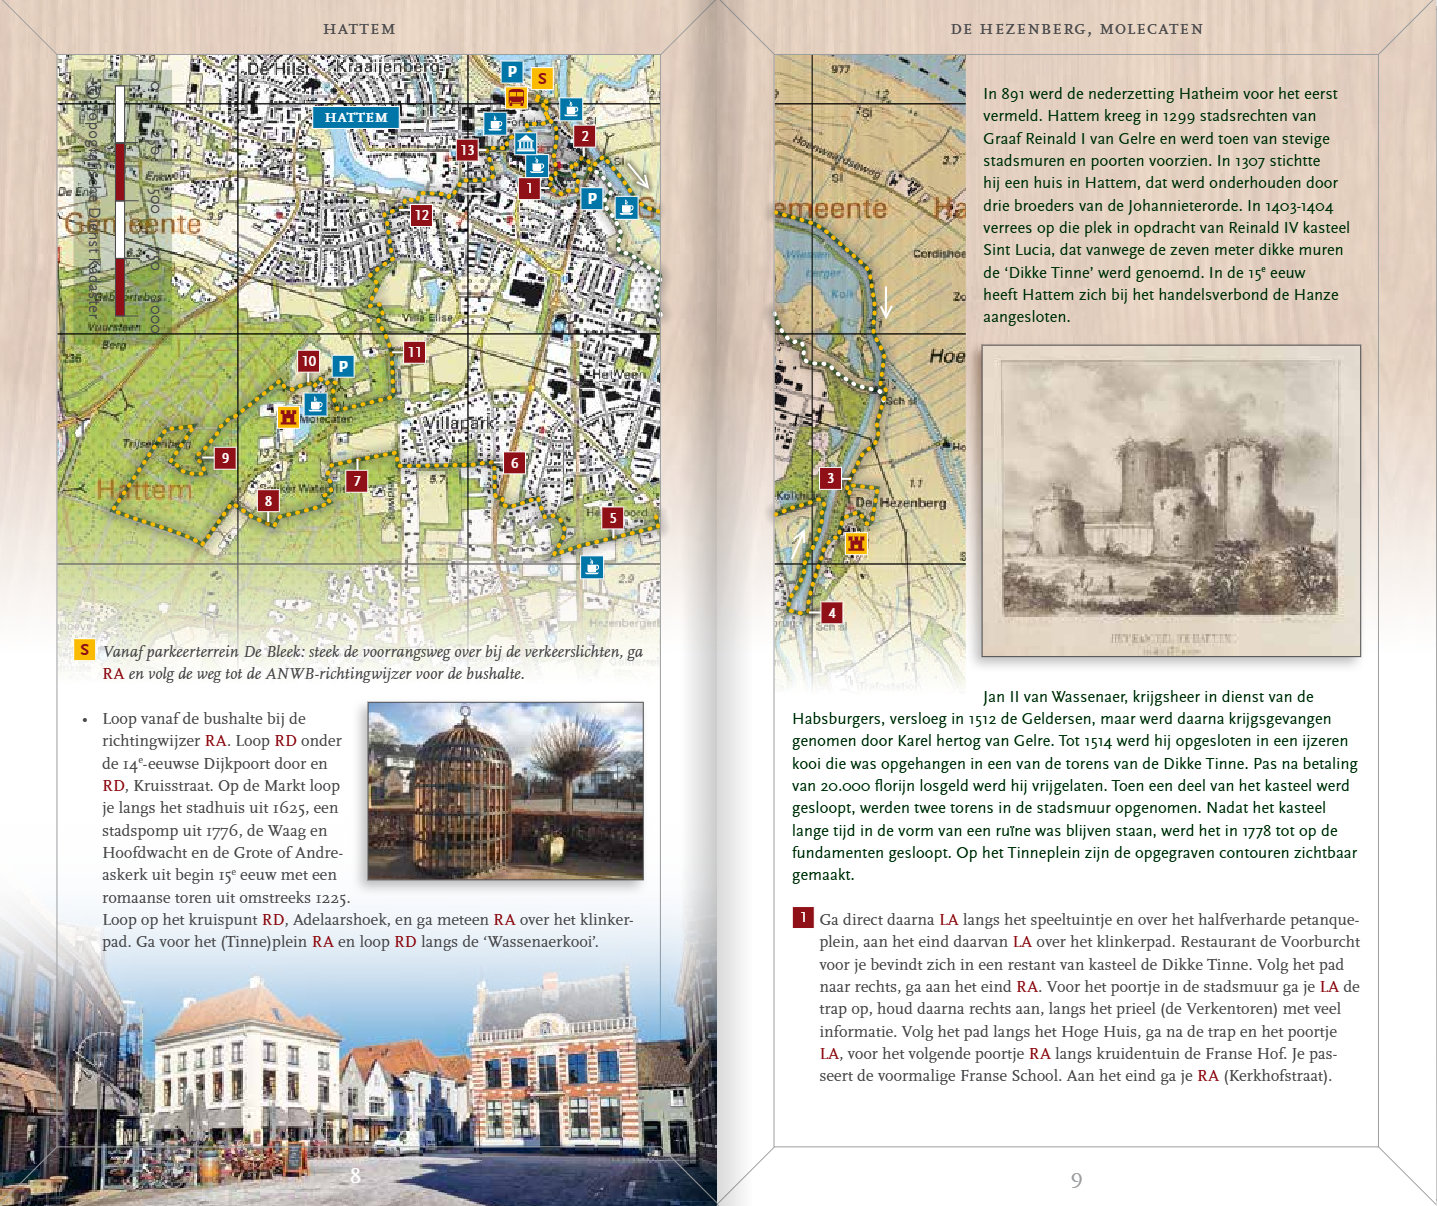Image resolution: width=1437 pixels, height=1206 pixels.
Task: Select route marker 9 on the map
Action: (225, 458)
